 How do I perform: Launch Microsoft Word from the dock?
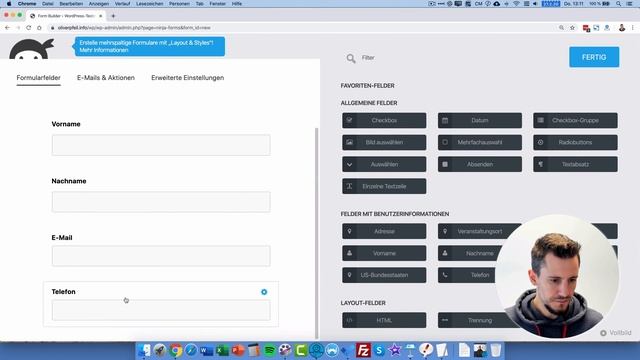[x=207, y=350]
